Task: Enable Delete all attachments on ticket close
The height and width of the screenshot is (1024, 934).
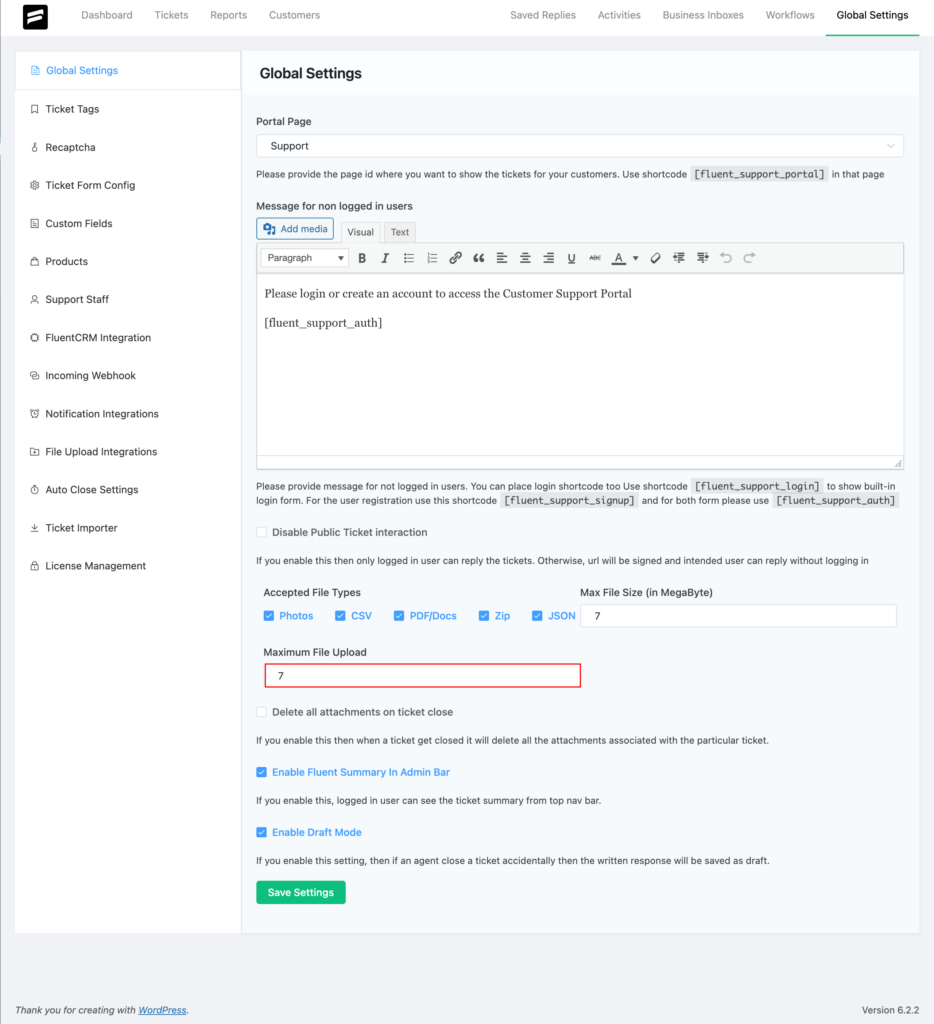Action: point(262,710)
